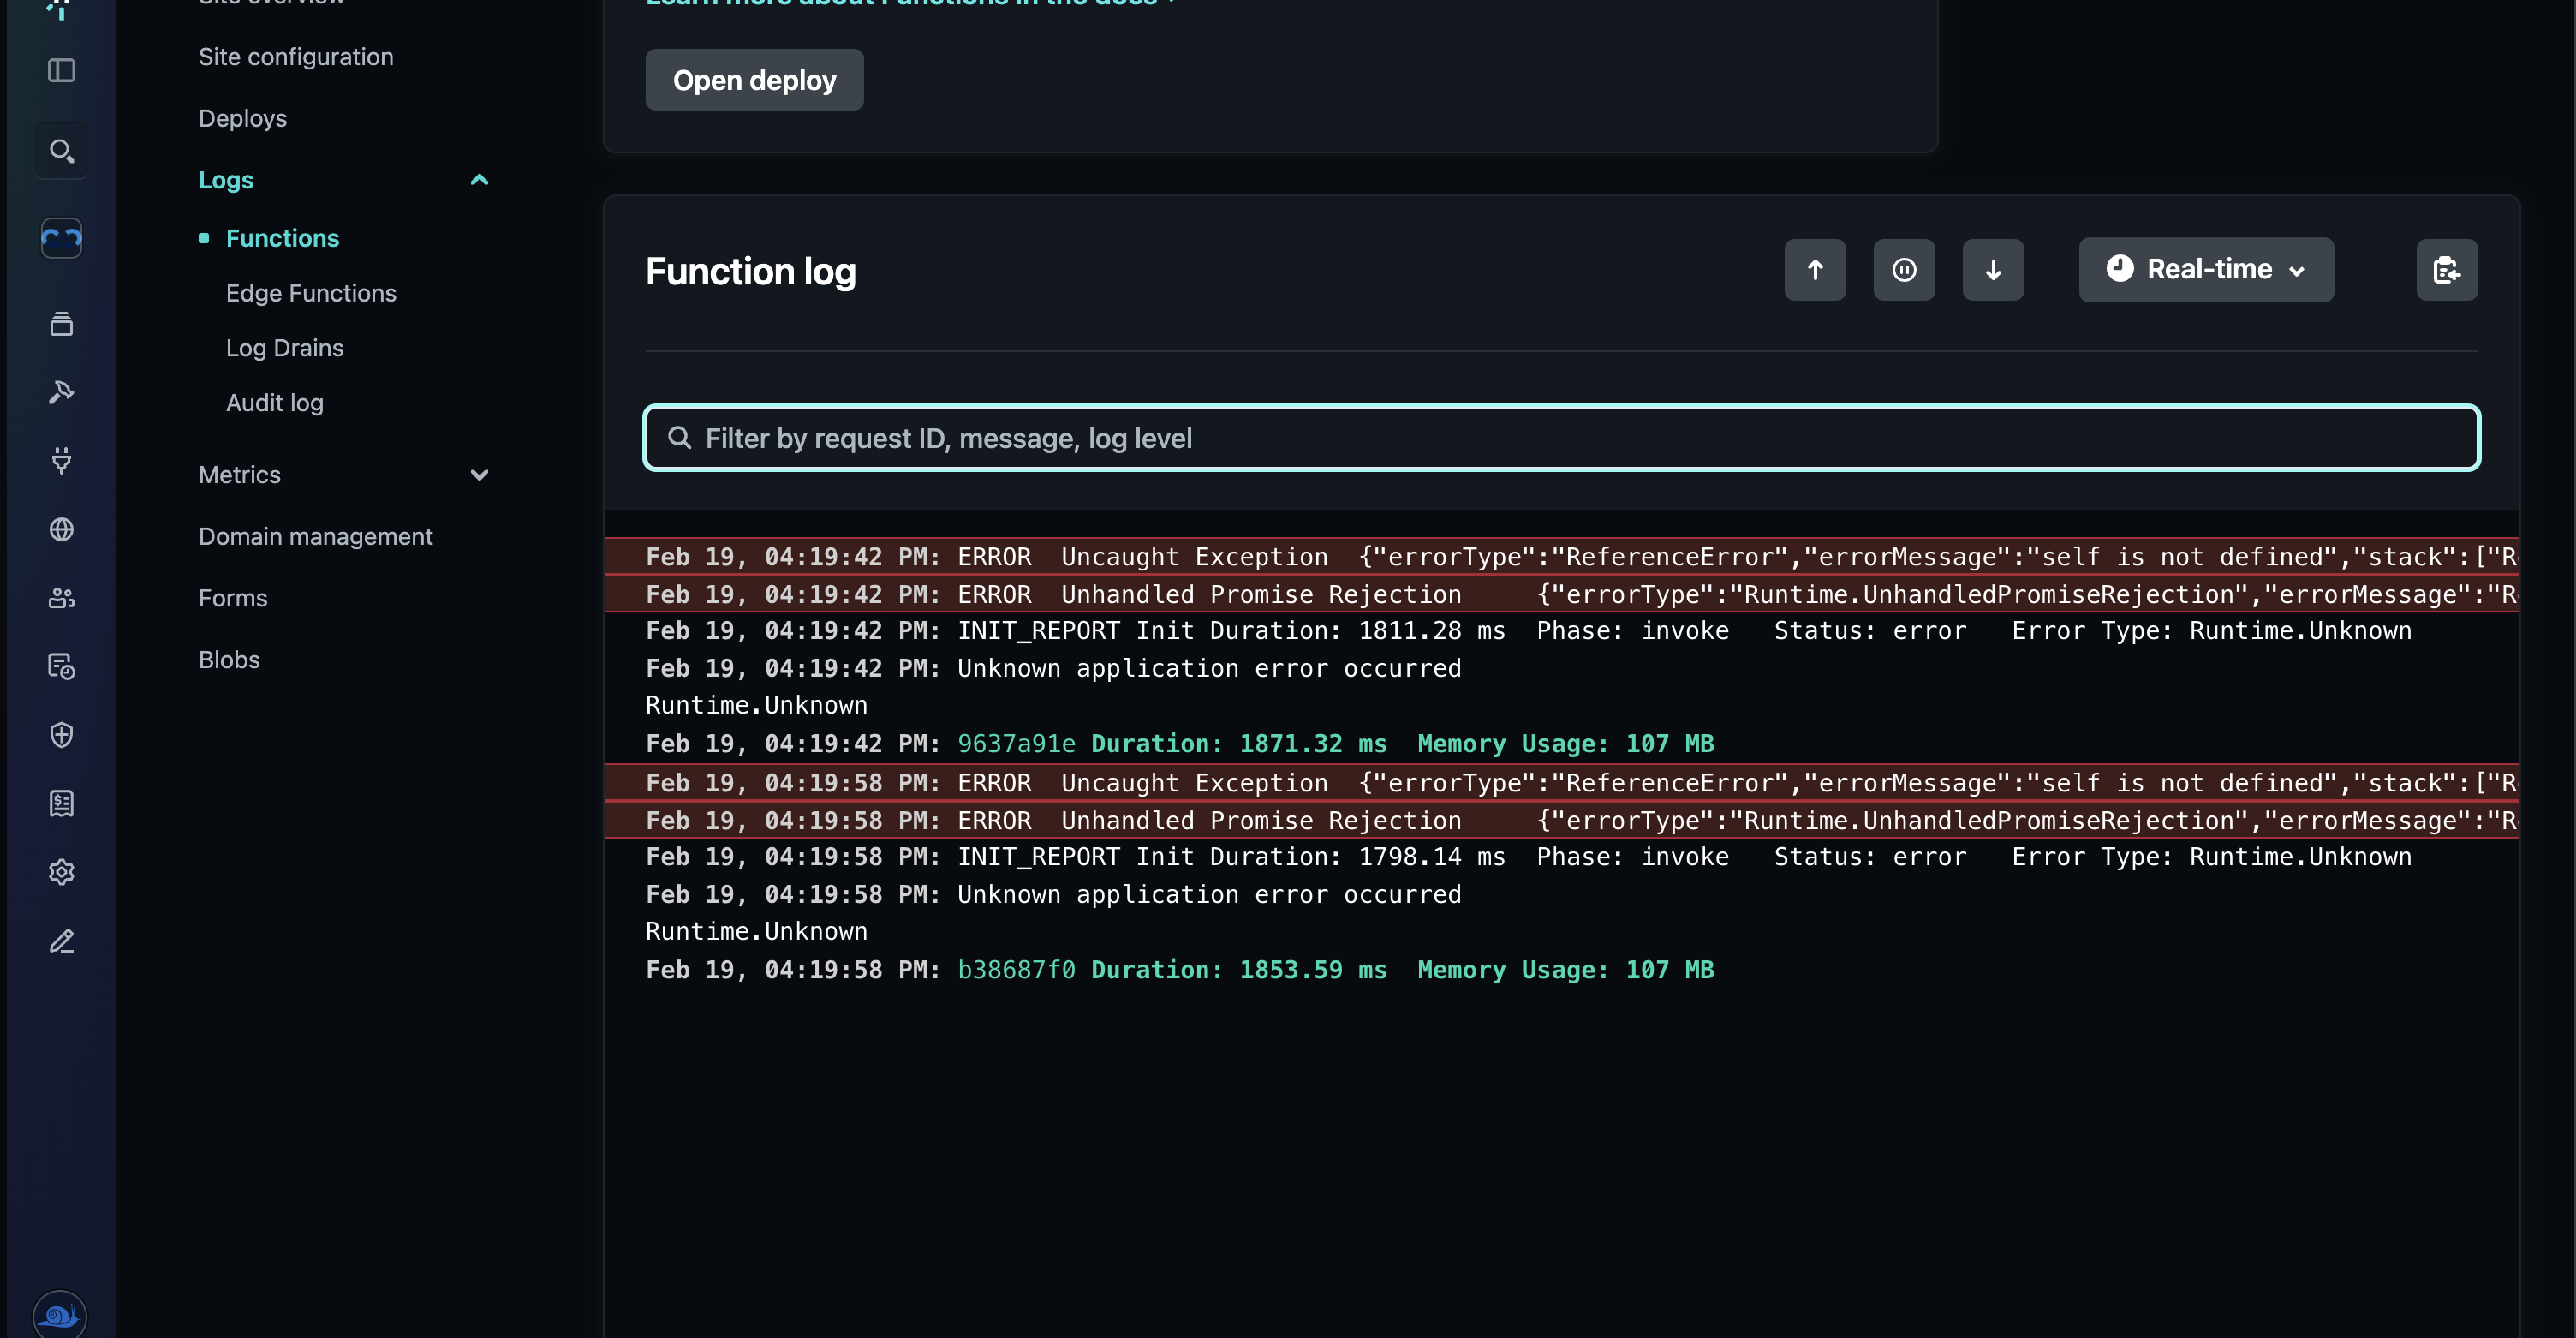The height and width of the screenshot is (1338, 2576).
Task: Select the 04:19:42 Unhandled Promise Rejection row
Action: pos(1561,594)
